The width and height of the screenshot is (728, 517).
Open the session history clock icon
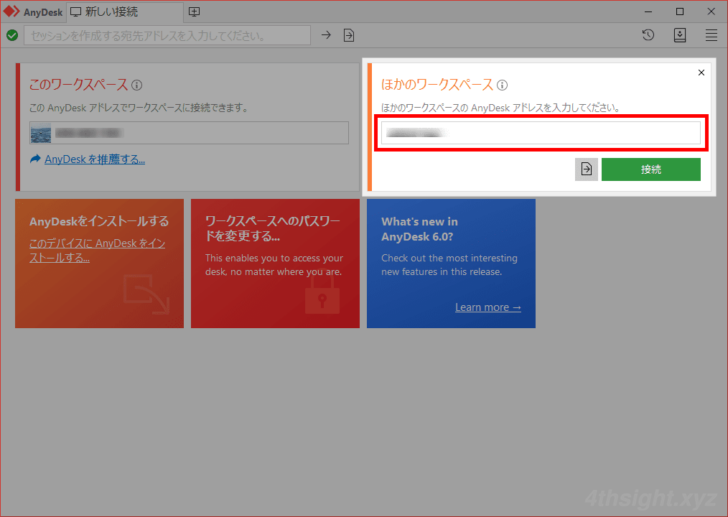[648, 35]
